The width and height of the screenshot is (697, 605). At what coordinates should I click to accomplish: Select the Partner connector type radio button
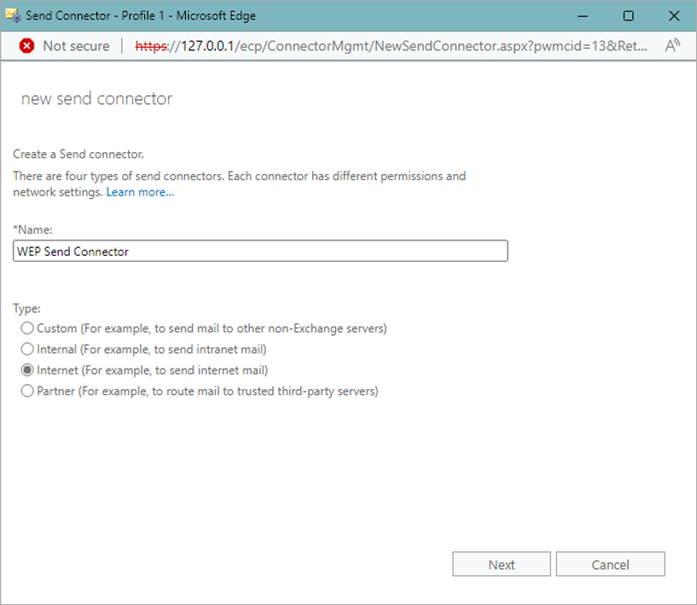[x=27, y=391]
